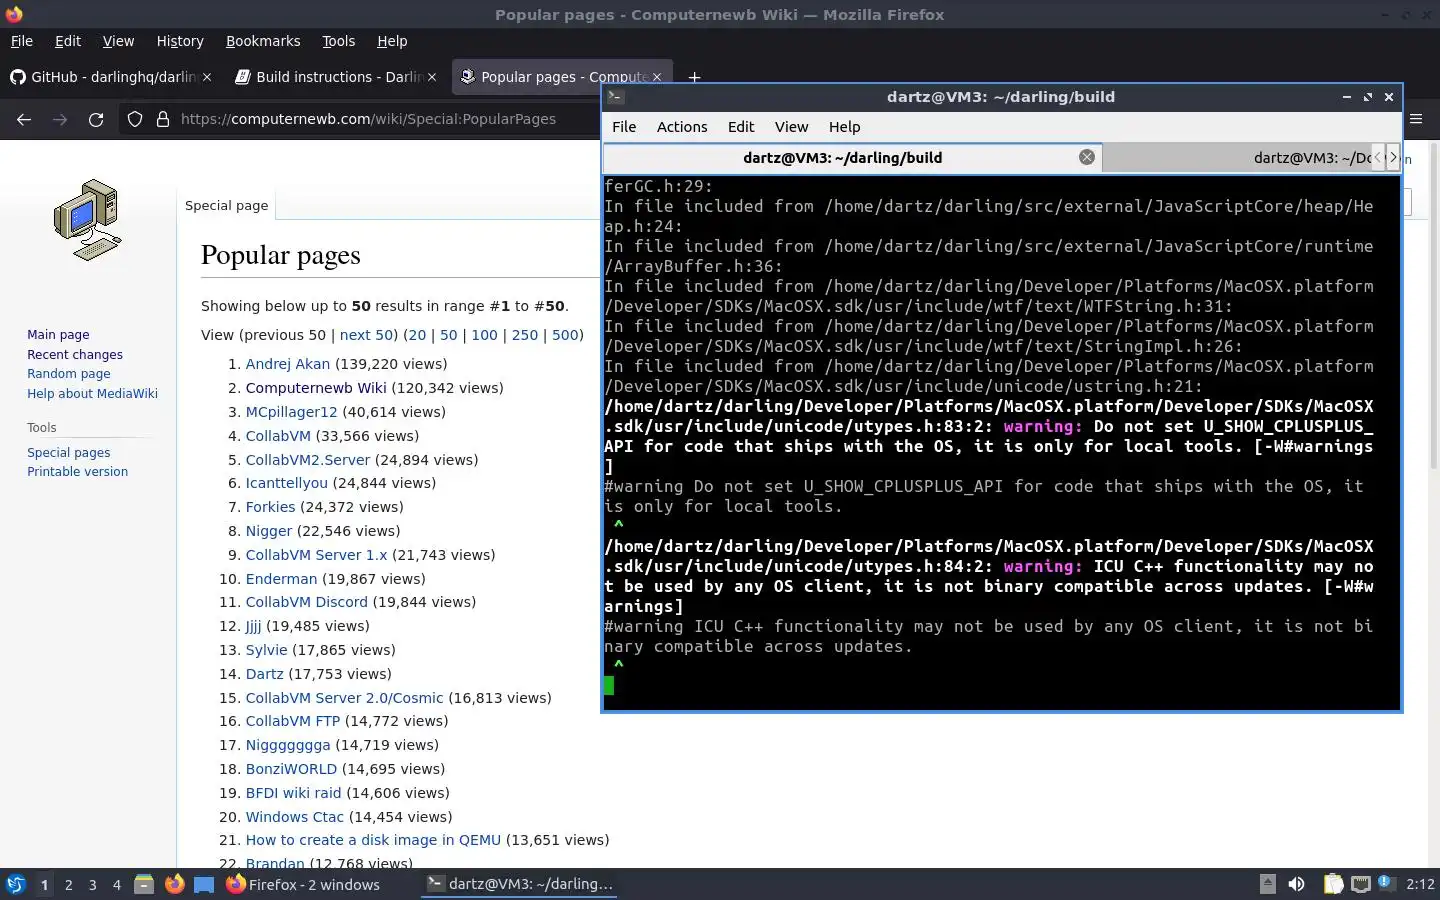This screenshot has height=900, width=1440.
Task: Reload the Popular pages tab
Action: click(x=96, y=119)
